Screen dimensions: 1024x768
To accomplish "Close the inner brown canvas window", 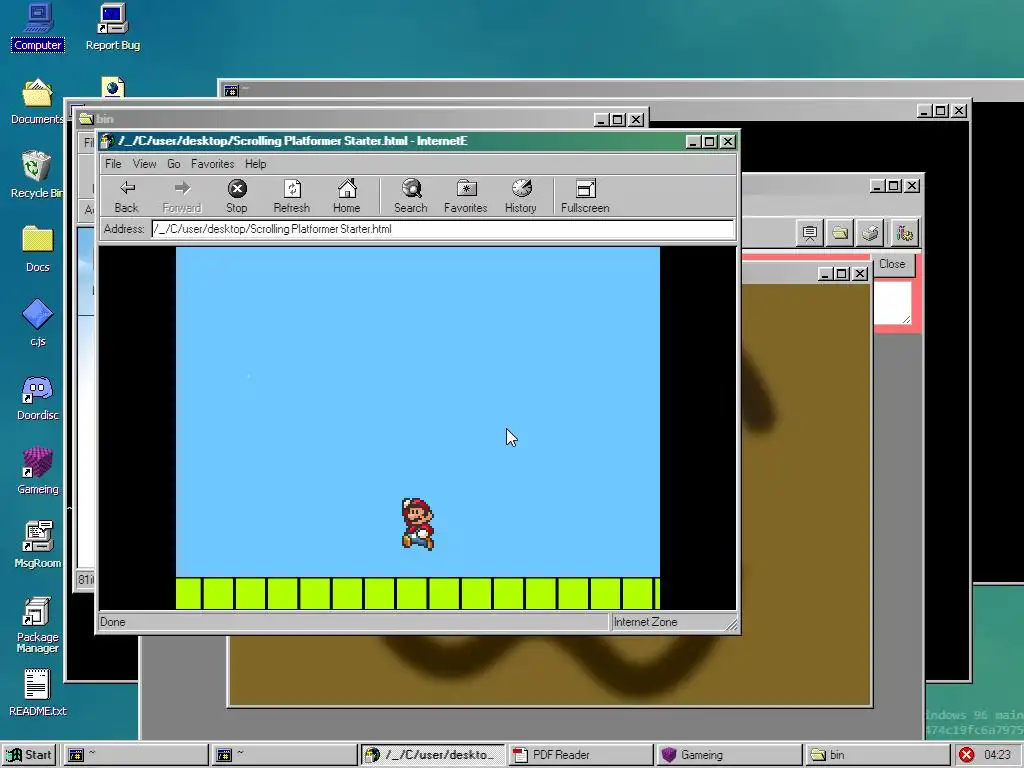I will click(860, 274).
